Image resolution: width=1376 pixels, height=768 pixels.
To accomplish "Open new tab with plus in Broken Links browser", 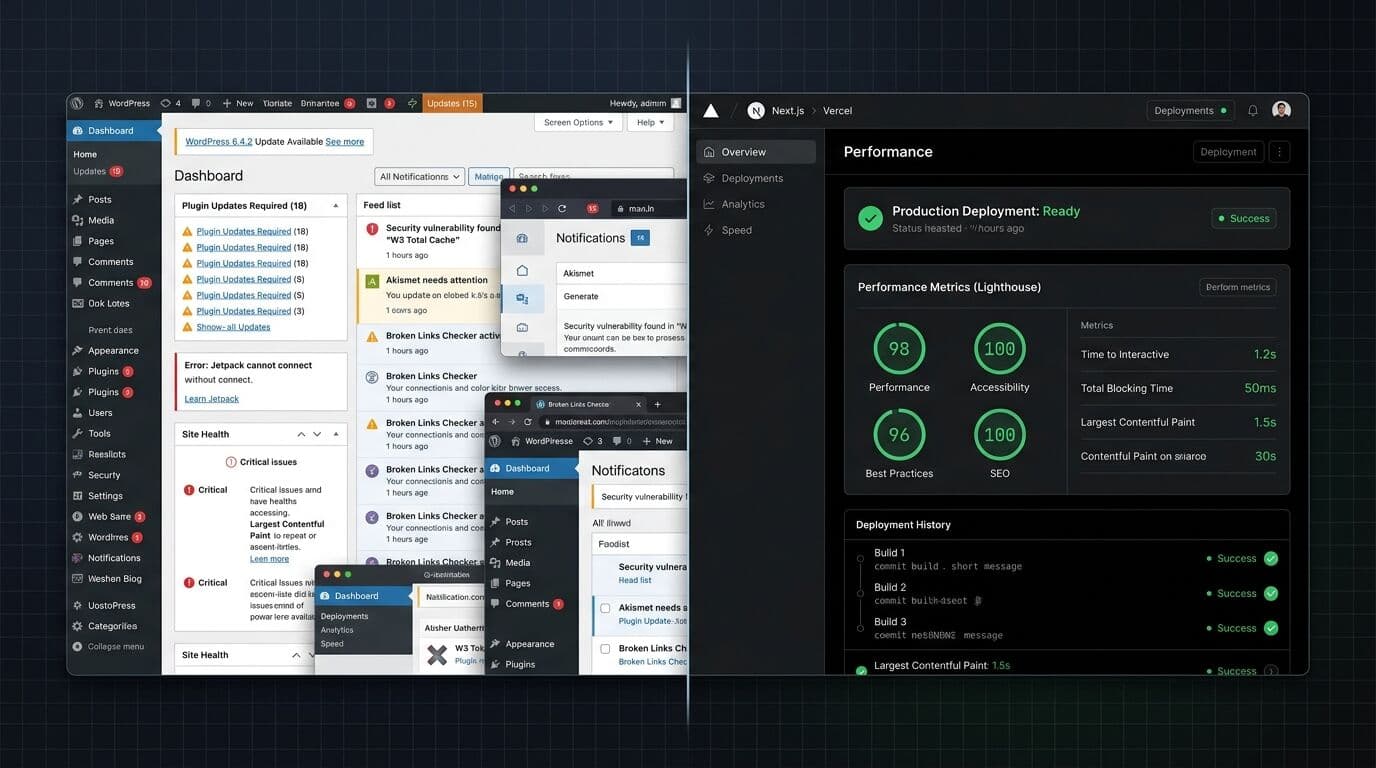I will click(x=657, y=404).
